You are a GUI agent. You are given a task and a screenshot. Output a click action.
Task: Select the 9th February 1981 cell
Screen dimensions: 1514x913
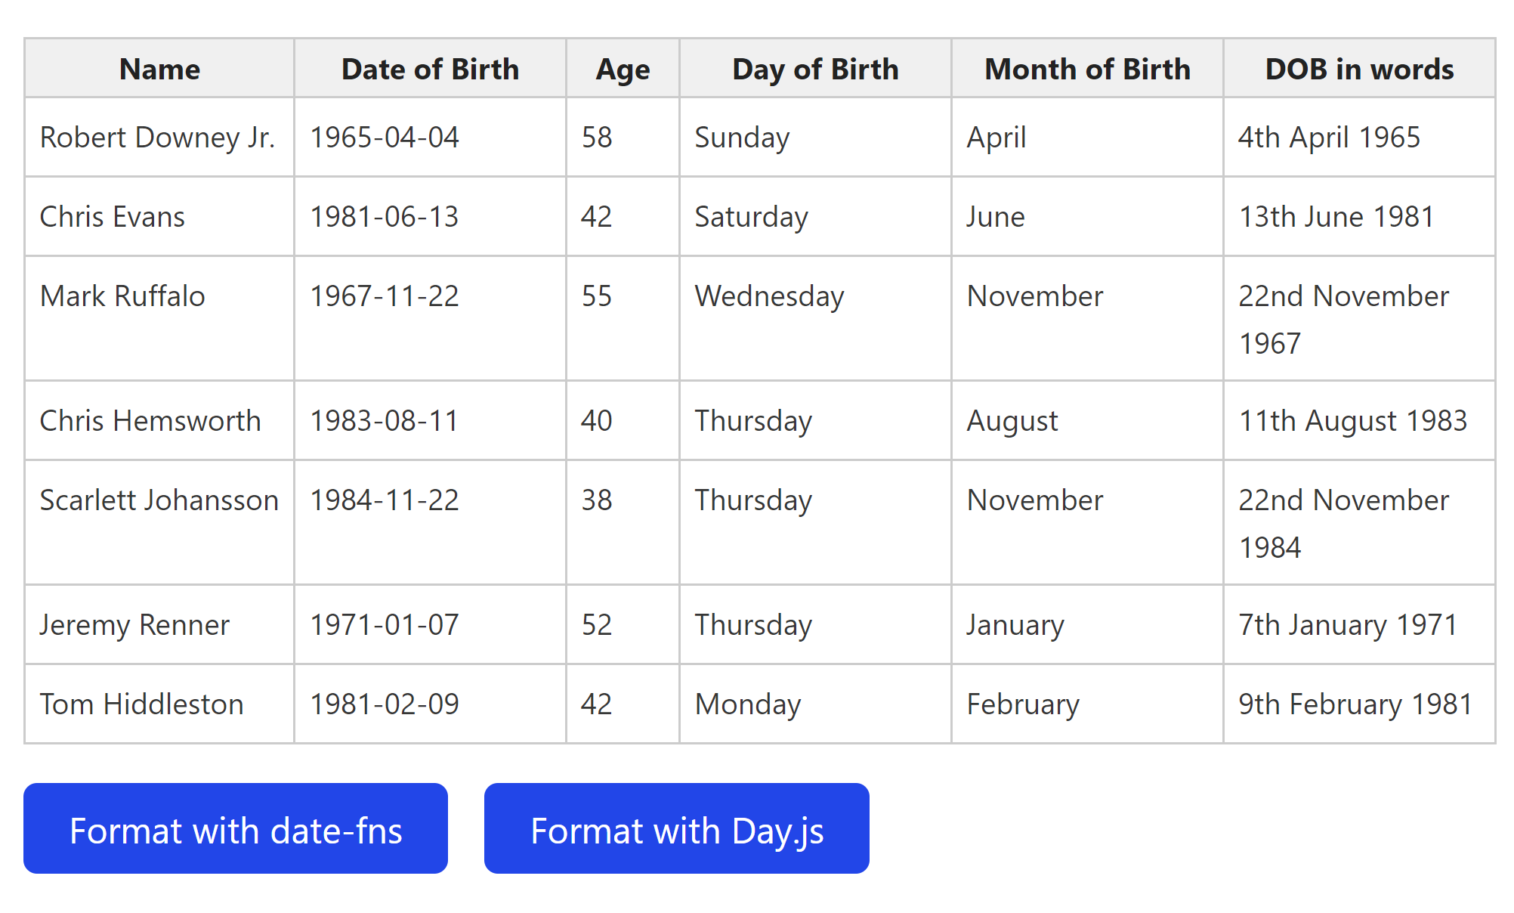(1359, 703)
